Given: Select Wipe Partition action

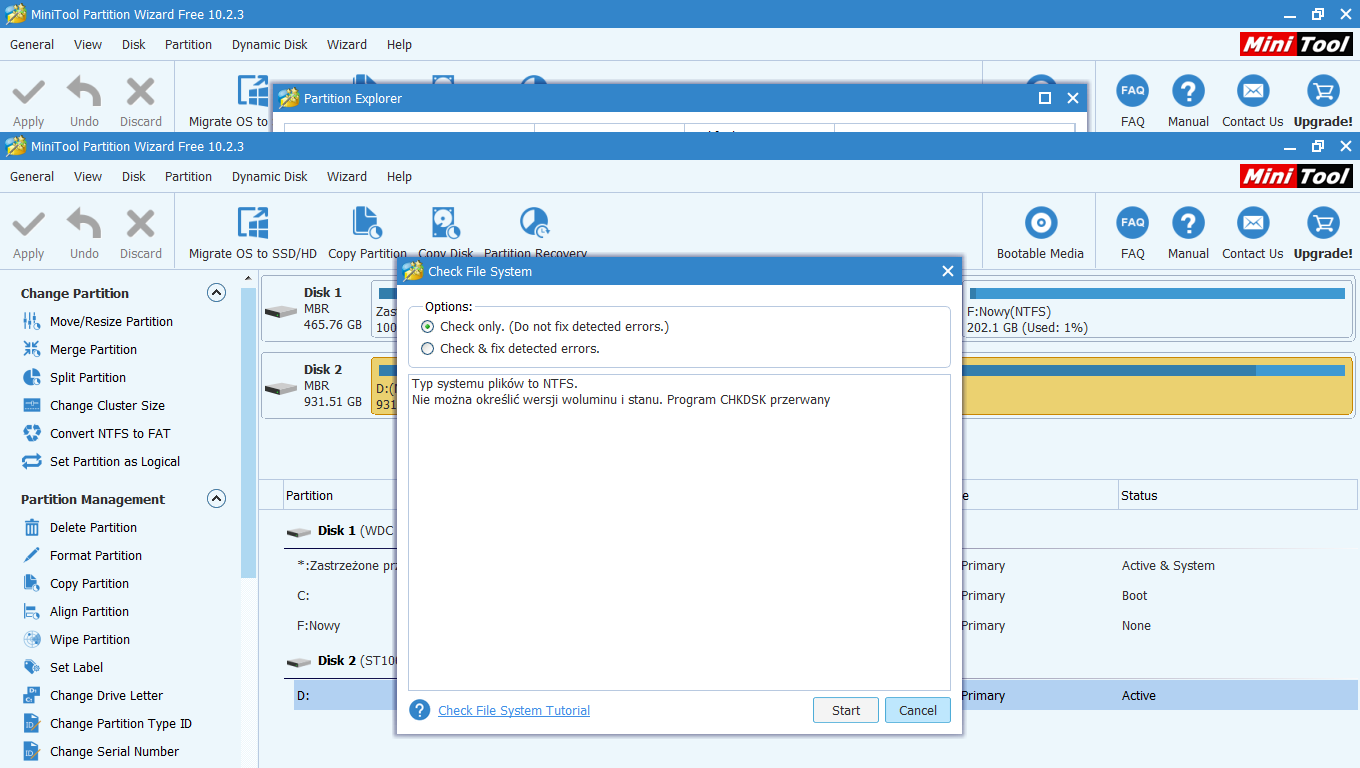Looking at the screenshot, I should click(90, 639).
